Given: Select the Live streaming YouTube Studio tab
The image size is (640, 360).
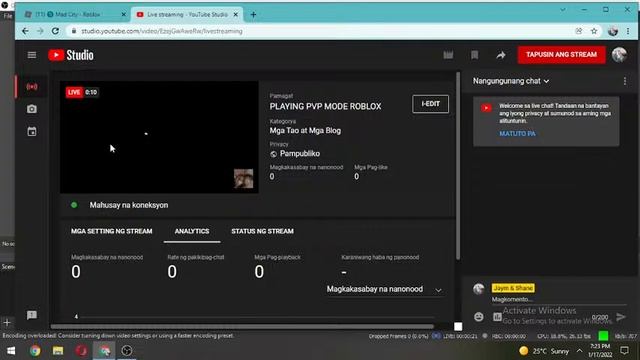Looking at the screenshot, I should coord(187,14).
